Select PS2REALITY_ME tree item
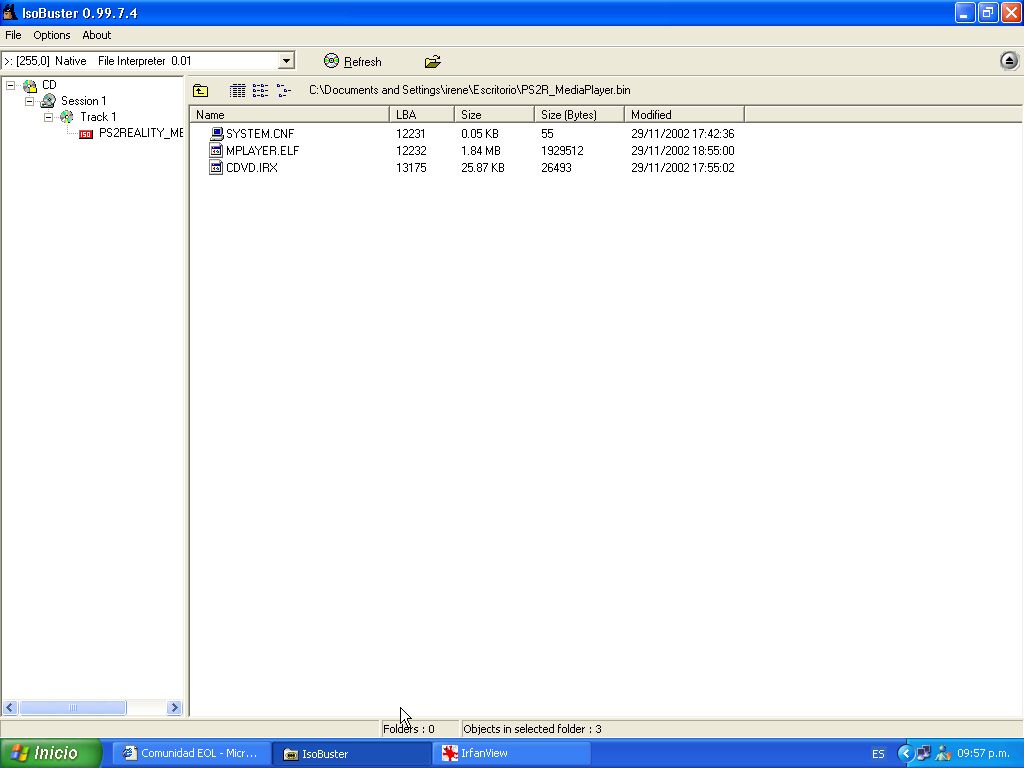This screenshot has width=1024, height=768. [x=140, y=133]
